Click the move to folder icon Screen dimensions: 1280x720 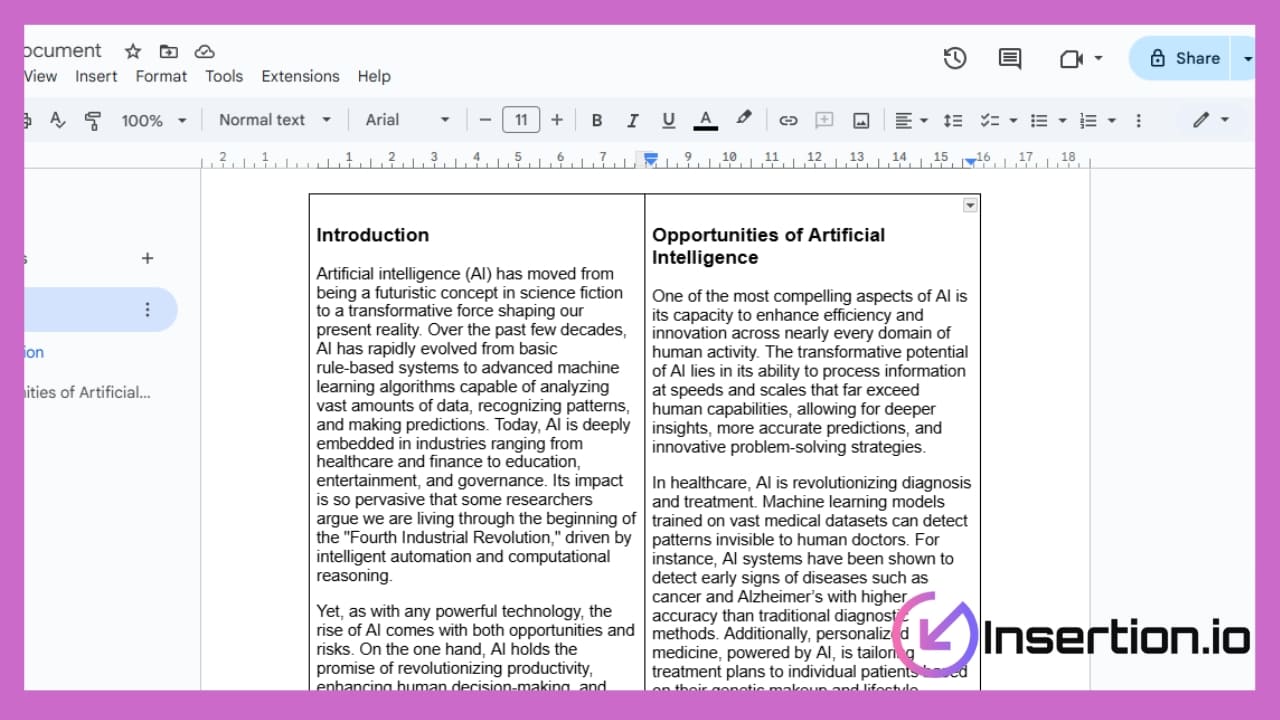[x=168, y=51]
